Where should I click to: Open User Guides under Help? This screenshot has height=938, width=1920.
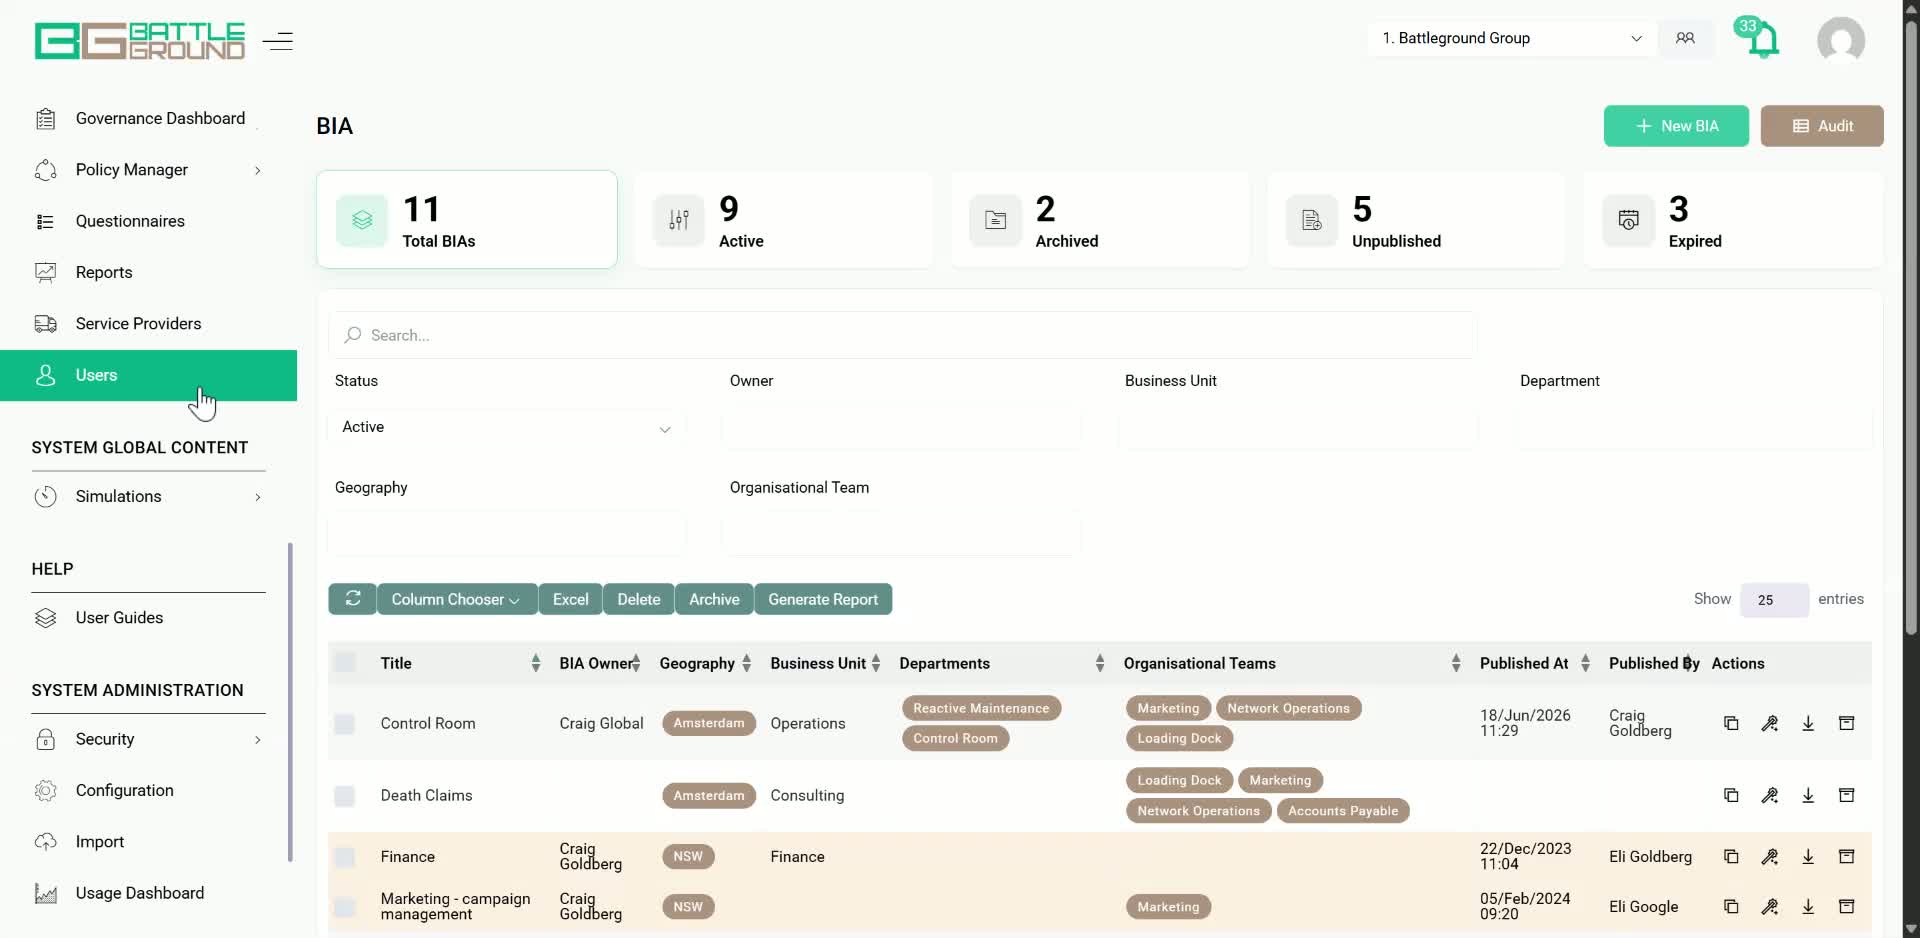tap(148, 618)
